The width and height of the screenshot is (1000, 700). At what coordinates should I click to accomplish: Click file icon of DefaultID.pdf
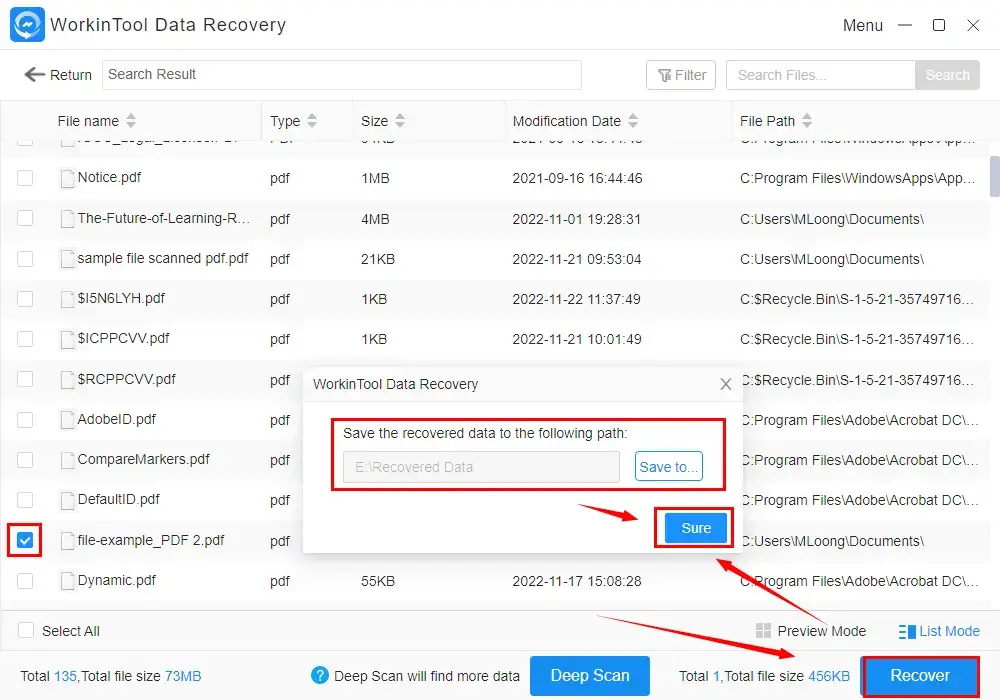coord(67,500)
